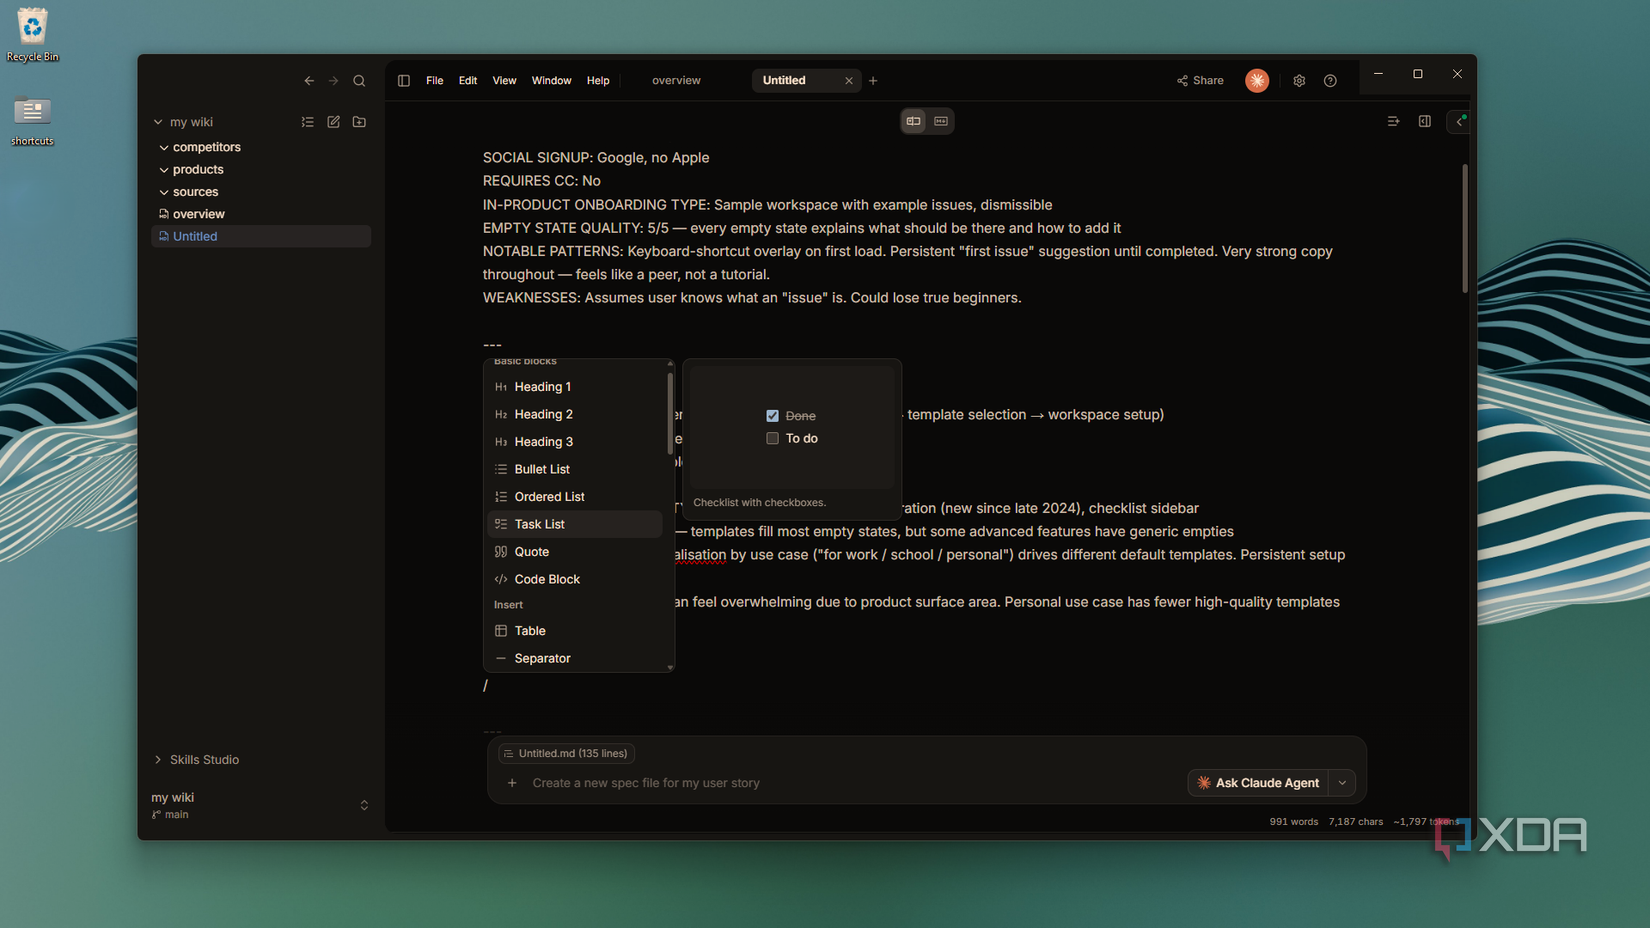The height and width of the screenshot is (928, 1650).
Task: Click the block menu scrollbar
Action: pos(670,414)
